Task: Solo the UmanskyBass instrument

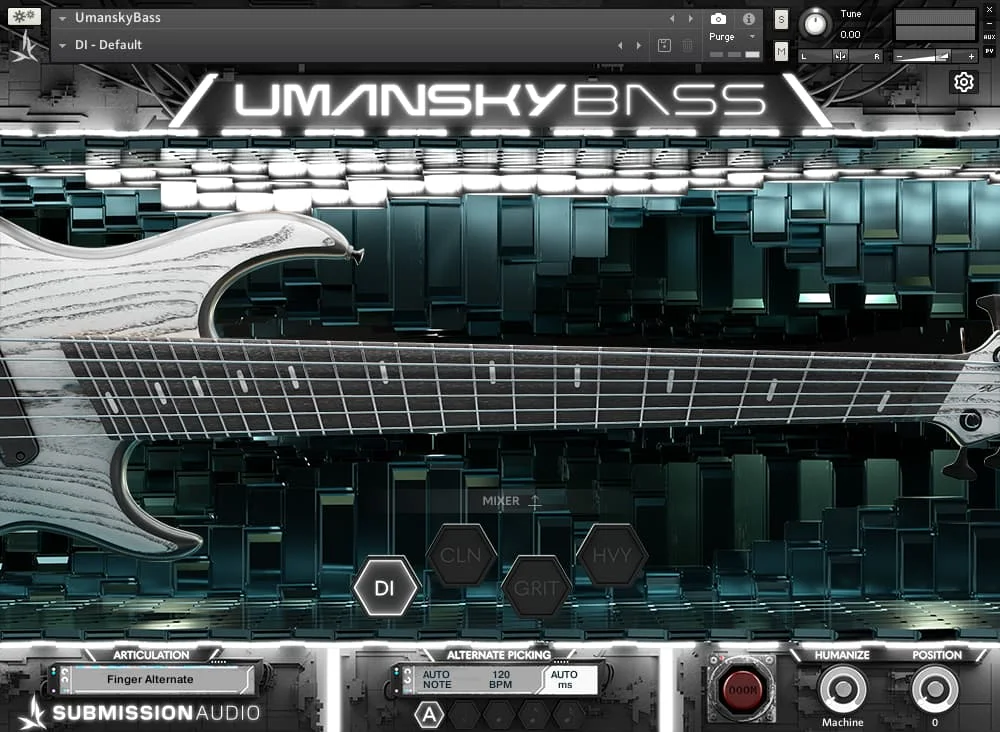Action: (x=781, y=18)
